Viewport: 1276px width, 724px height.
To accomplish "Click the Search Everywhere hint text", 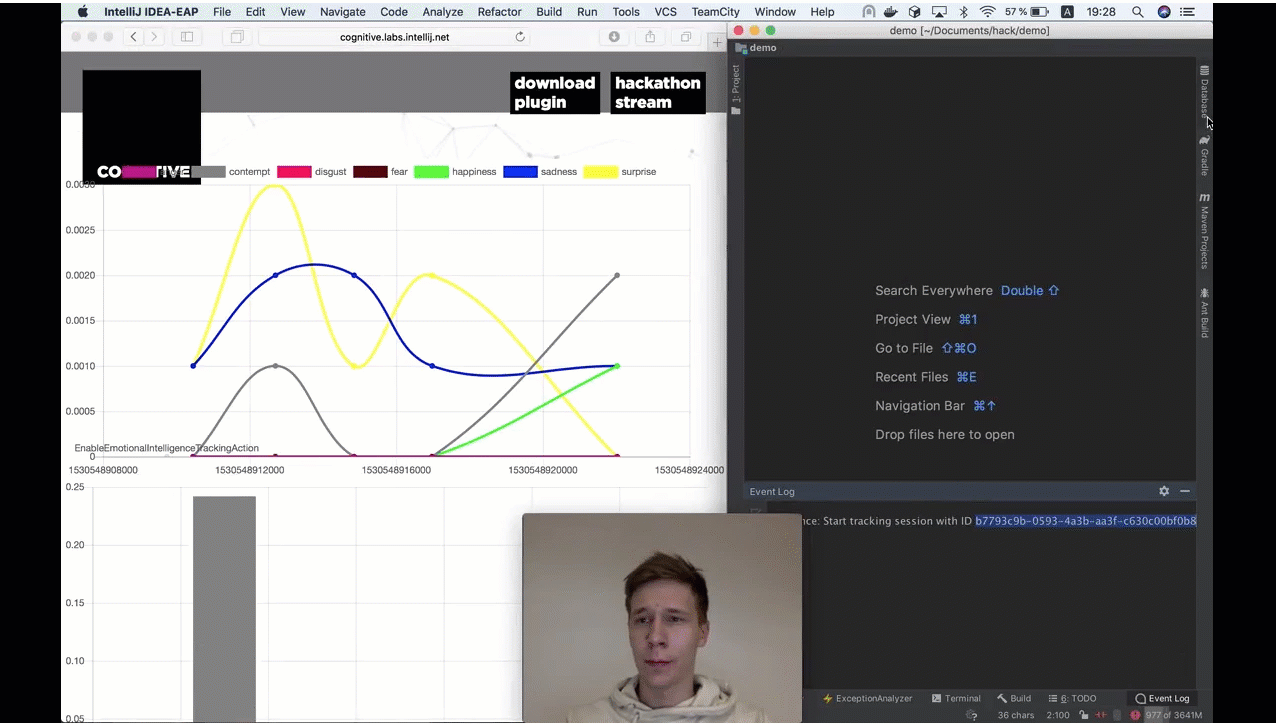I will (934, 291).
